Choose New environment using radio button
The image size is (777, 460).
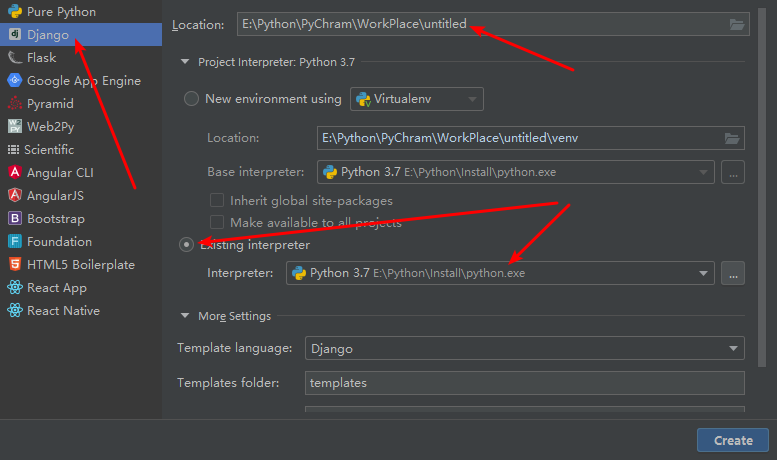pos(191,99)
